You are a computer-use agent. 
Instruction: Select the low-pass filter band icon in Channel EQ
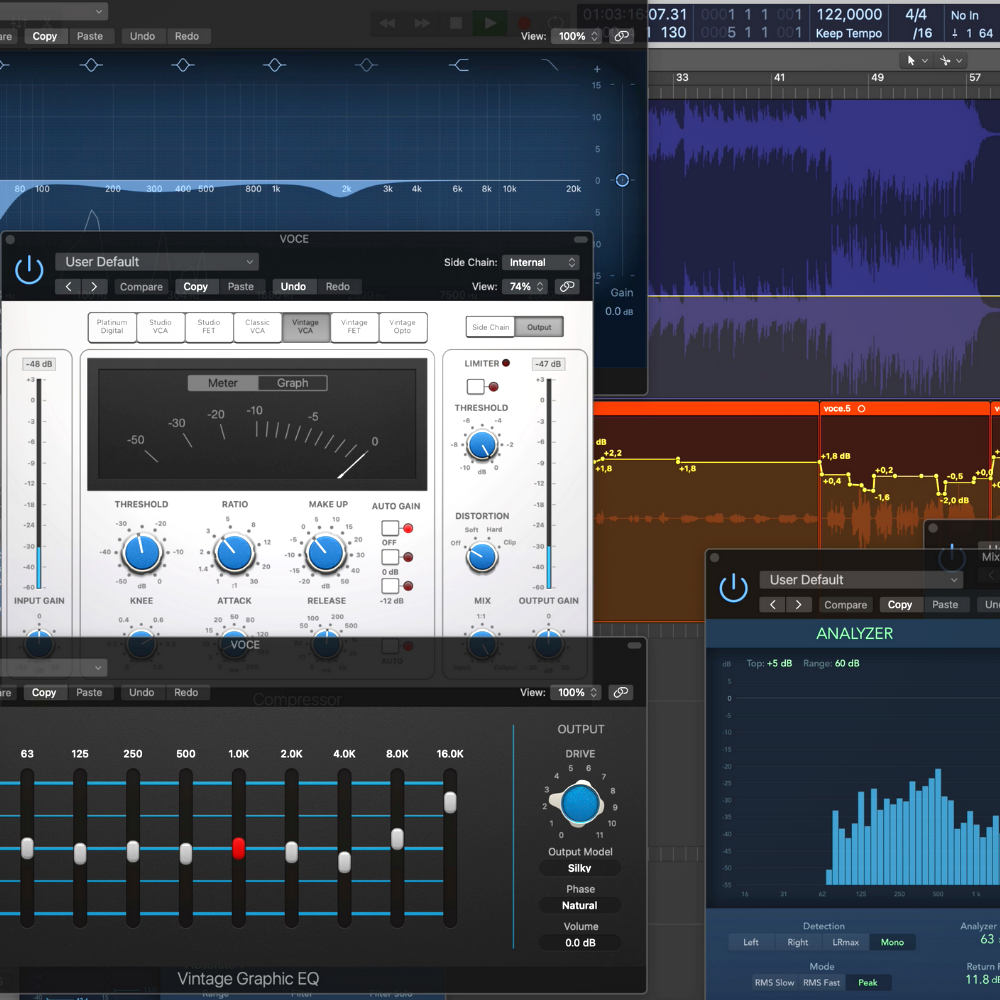click(x=549, y=65)
